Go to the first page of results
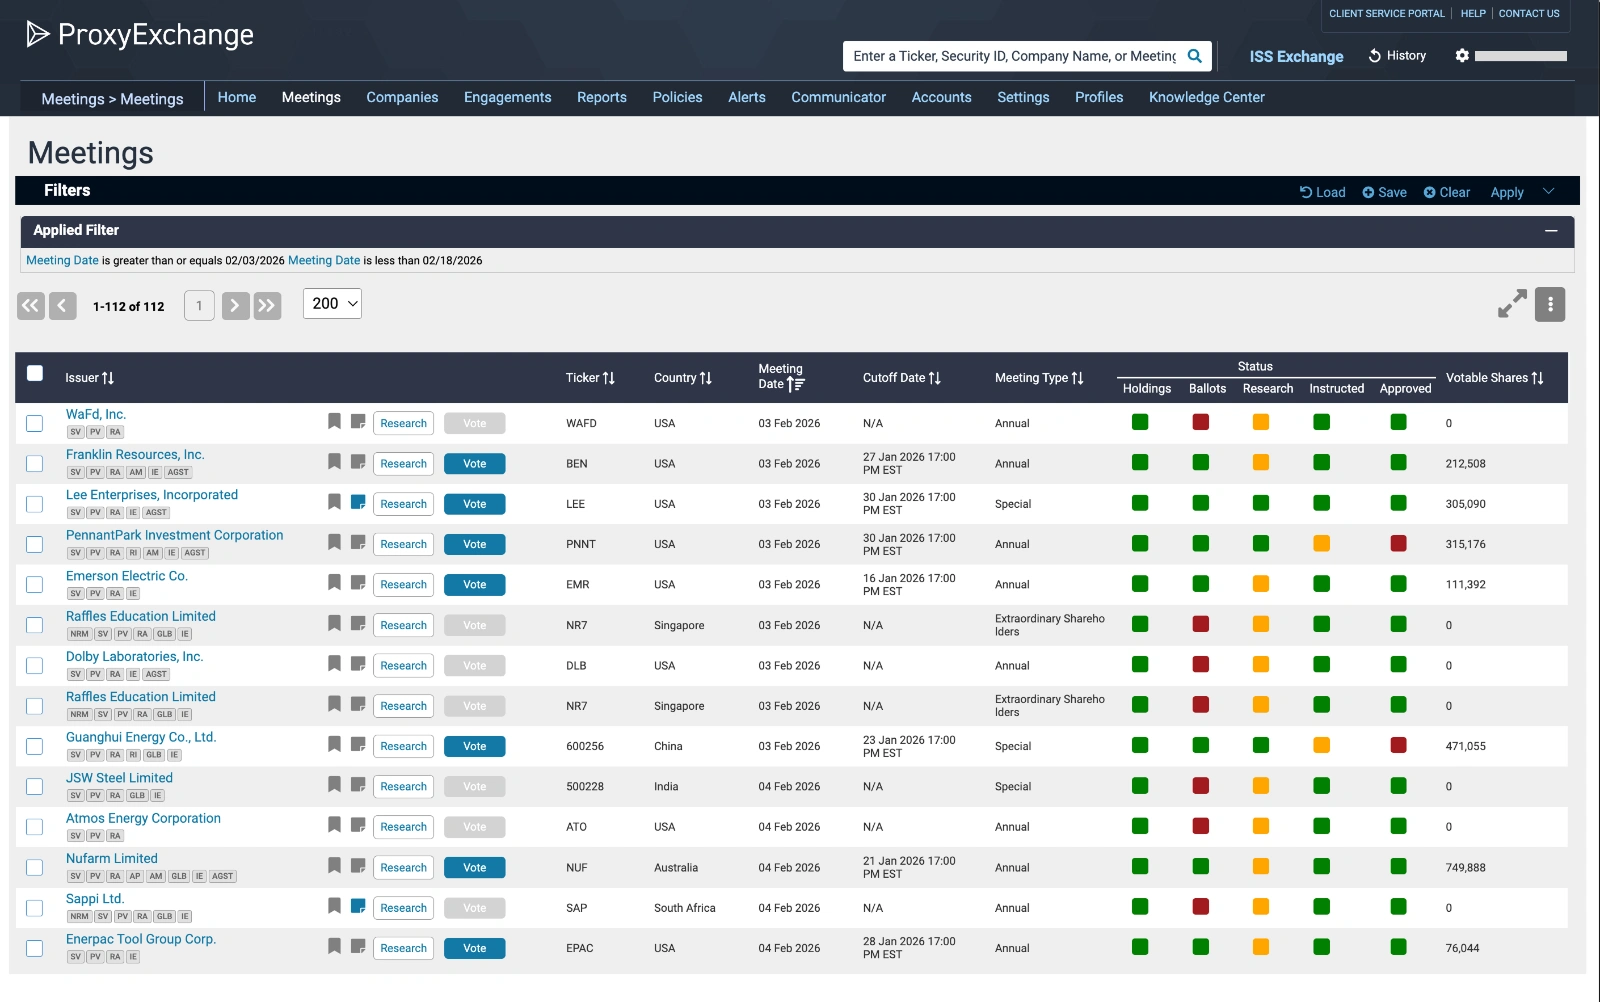1600x1002 pixels. [31, 305]
